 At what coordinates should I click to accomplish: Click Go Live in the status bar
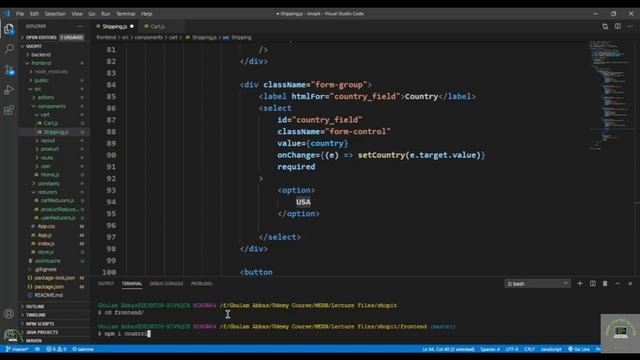tap(579, 349)
